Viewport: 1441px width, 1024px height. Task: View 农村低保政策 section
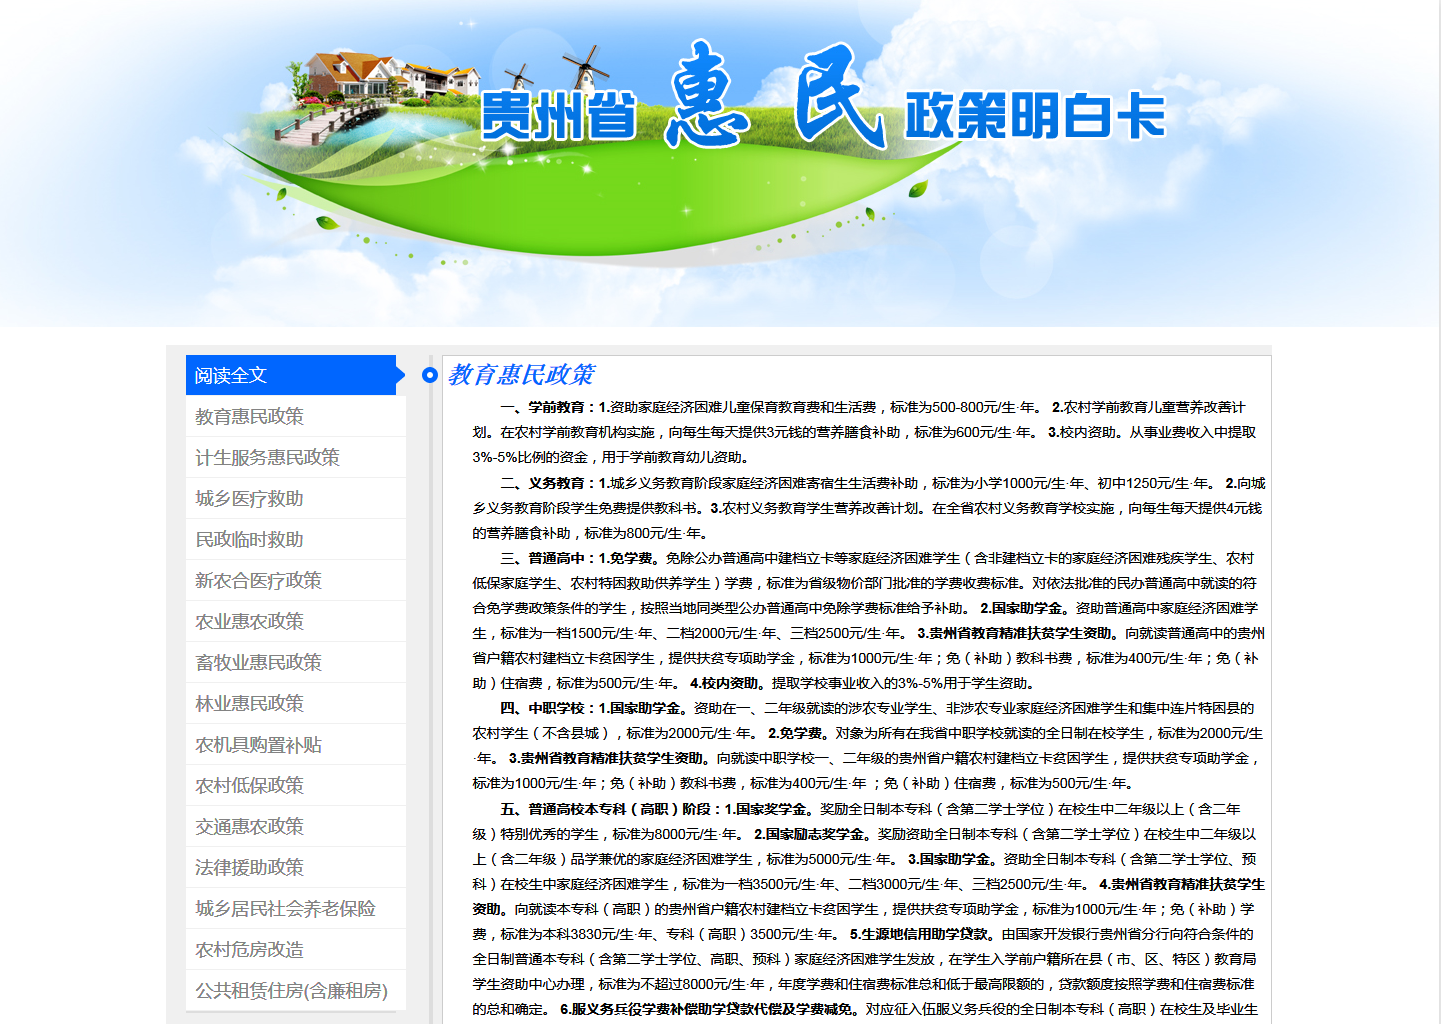tap(249, 786)
